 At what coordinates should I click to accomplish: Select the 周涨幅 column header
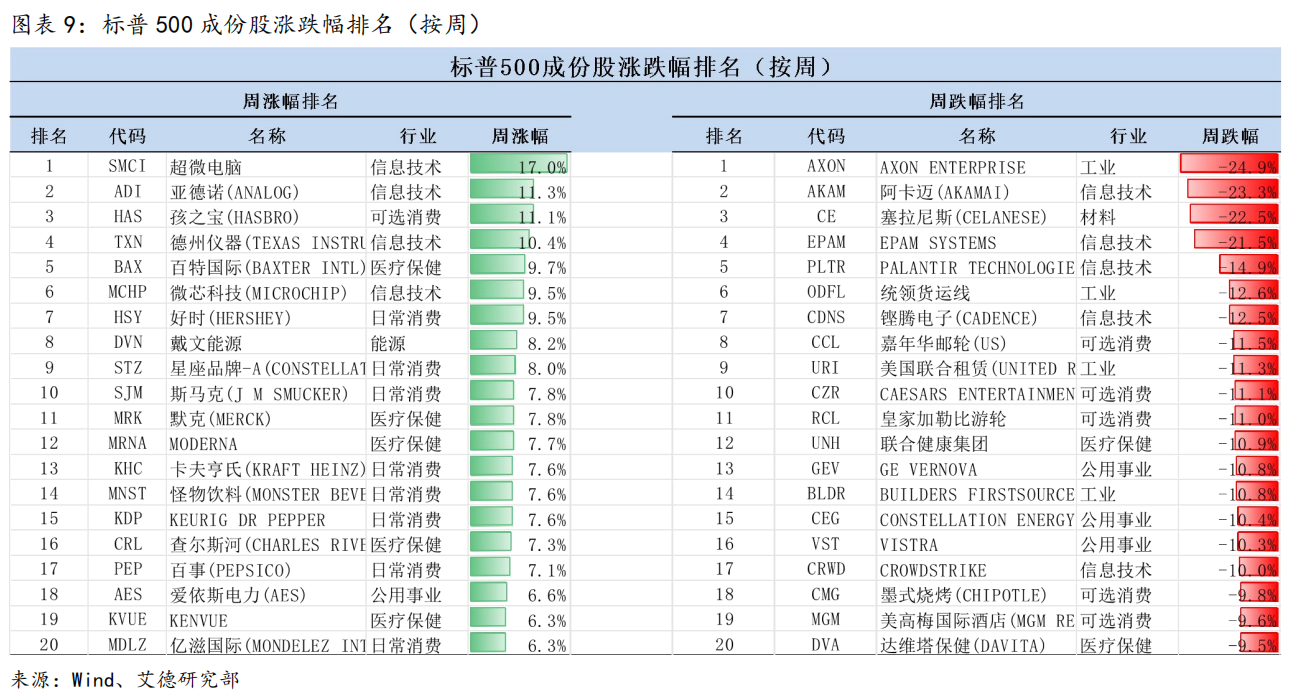point(519,136)
